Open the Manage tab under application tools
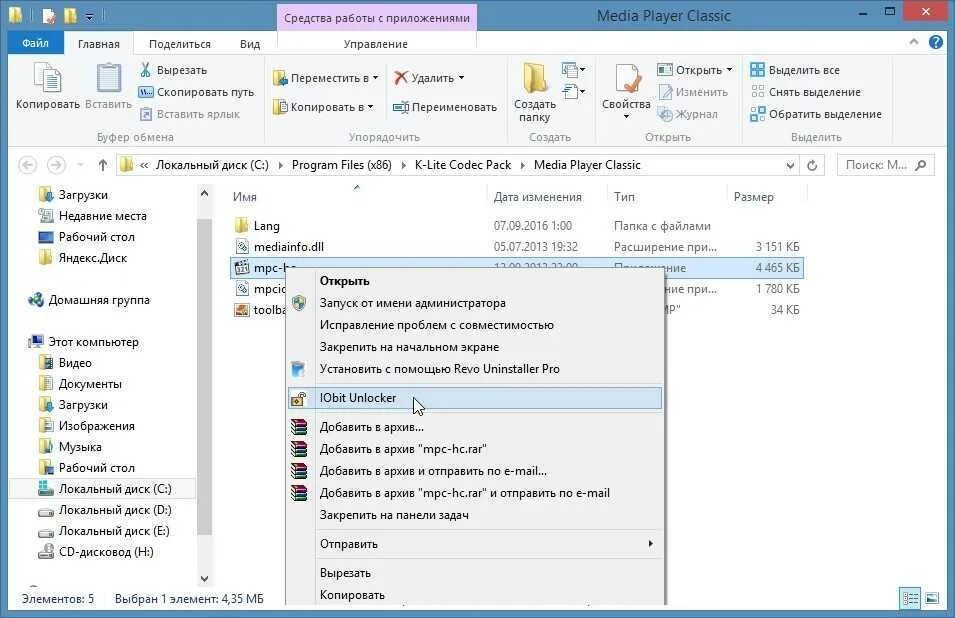This screenshot has width=955, height=618. [x=376, y=44]
